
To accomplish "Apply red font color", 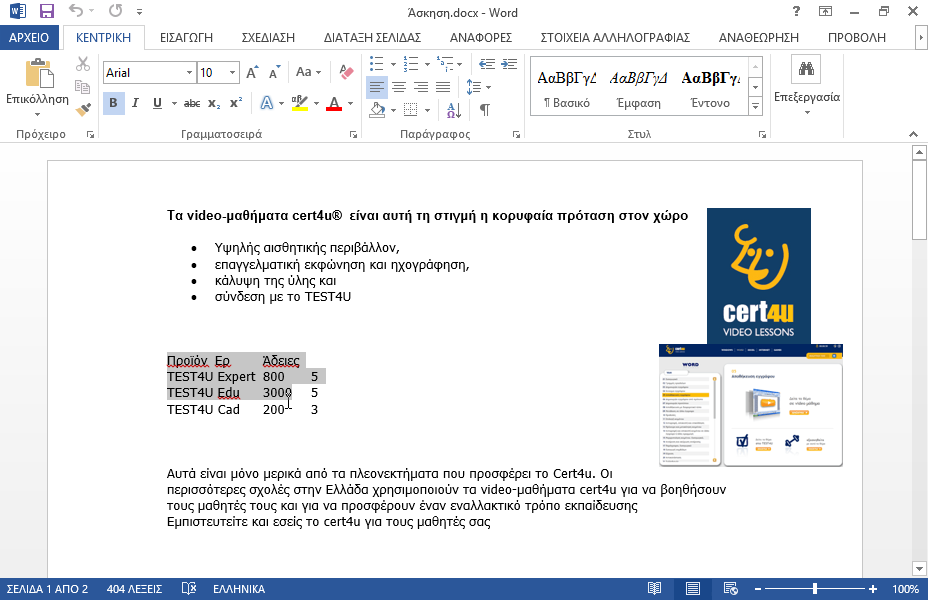I will pyautogui.click(x=334, y=103).
